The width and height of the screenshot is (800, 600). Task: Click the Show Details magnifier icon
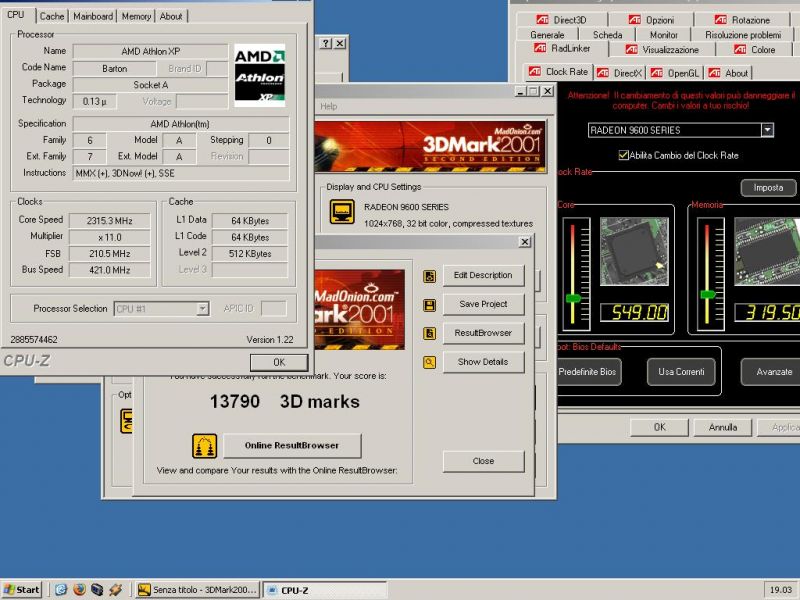click(x=430, y=362)
